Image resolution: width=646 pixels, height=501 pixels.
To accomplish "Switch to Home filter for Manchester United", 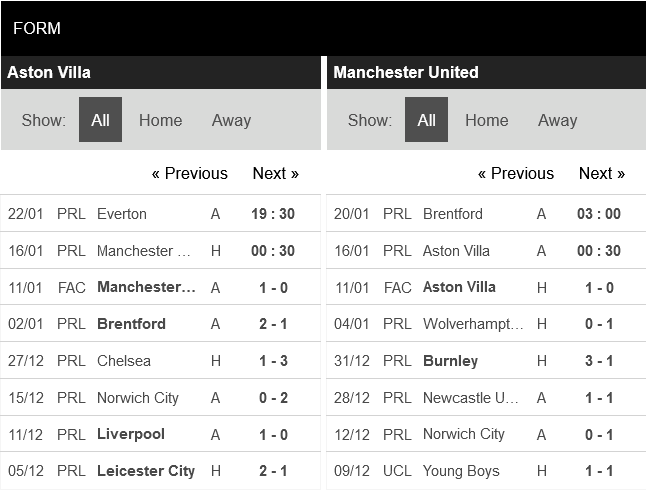I will point(486,120).
